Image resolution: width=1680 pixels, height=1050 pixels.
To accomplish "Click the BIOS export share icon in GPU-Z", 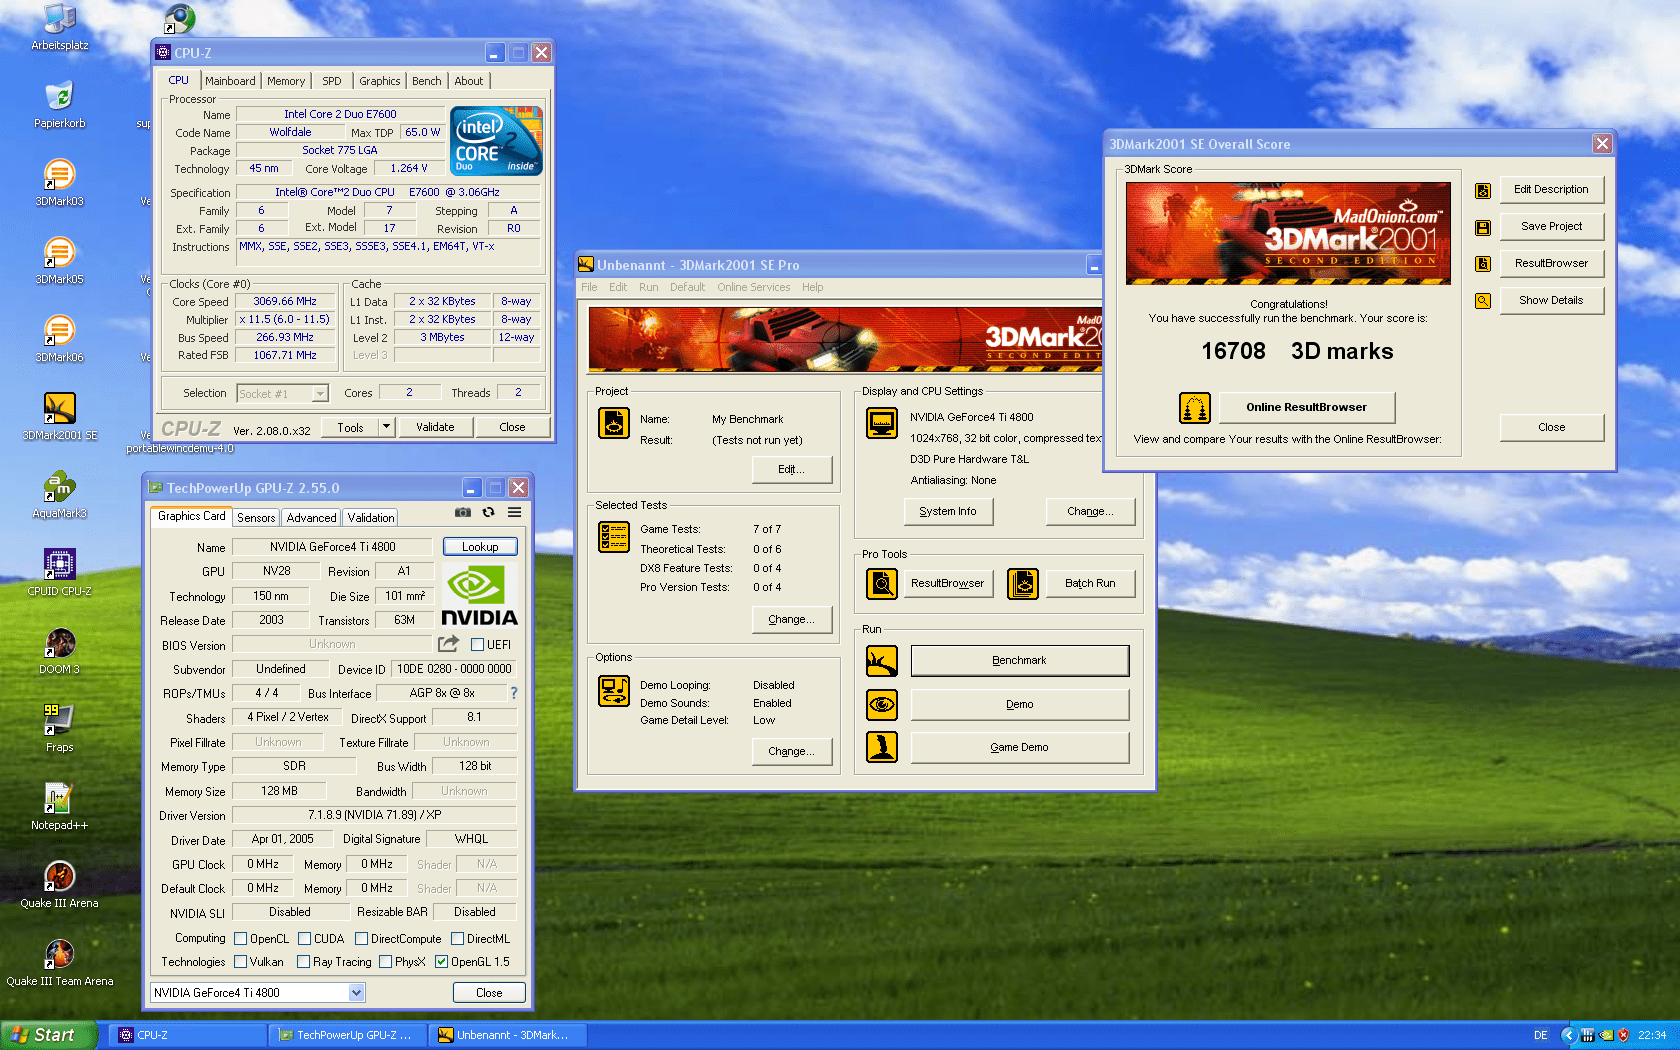I will click(448, 644).
